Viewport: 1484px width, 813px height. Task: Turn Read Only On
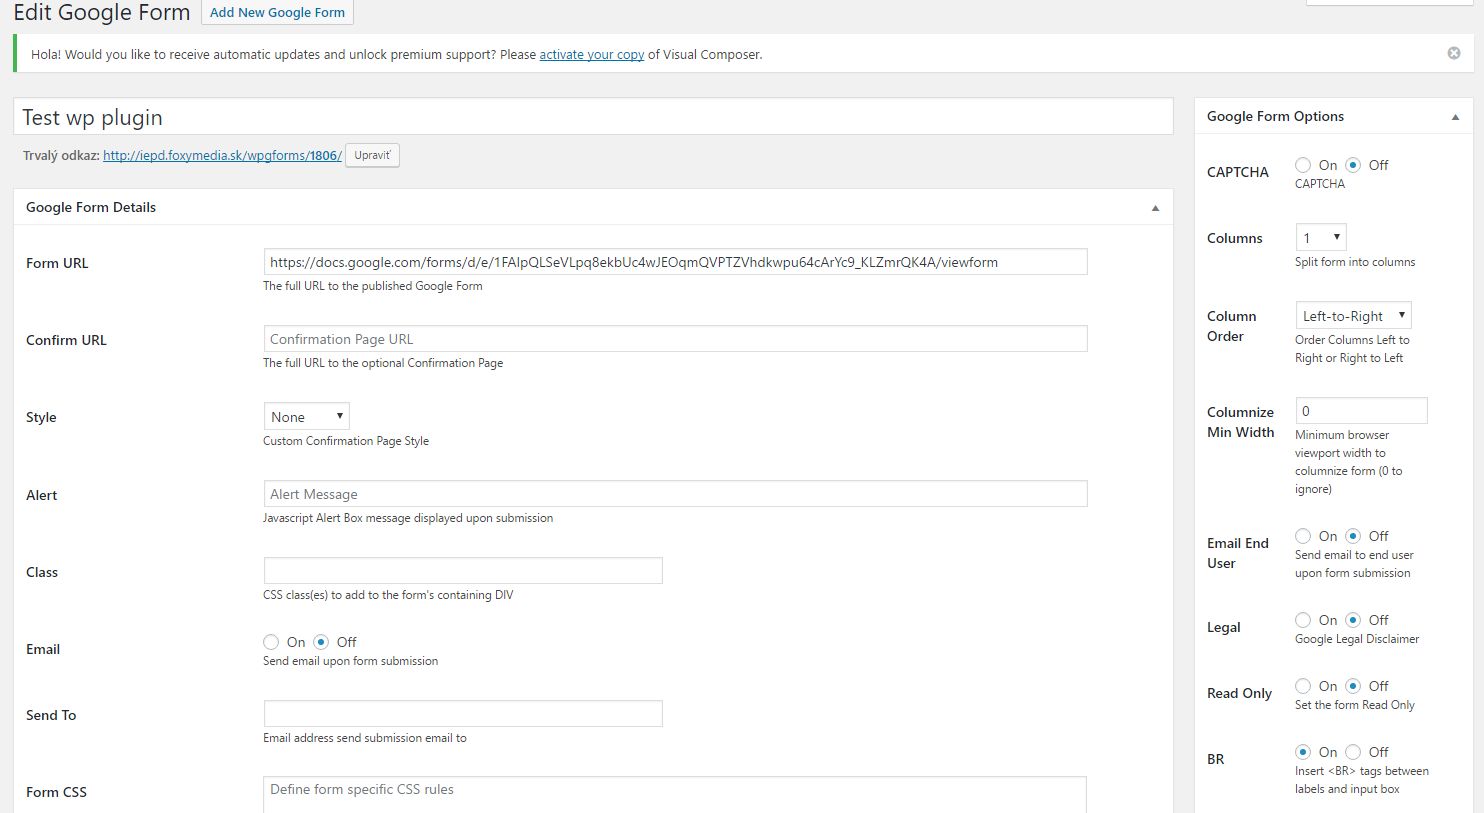click(1303, 686)
